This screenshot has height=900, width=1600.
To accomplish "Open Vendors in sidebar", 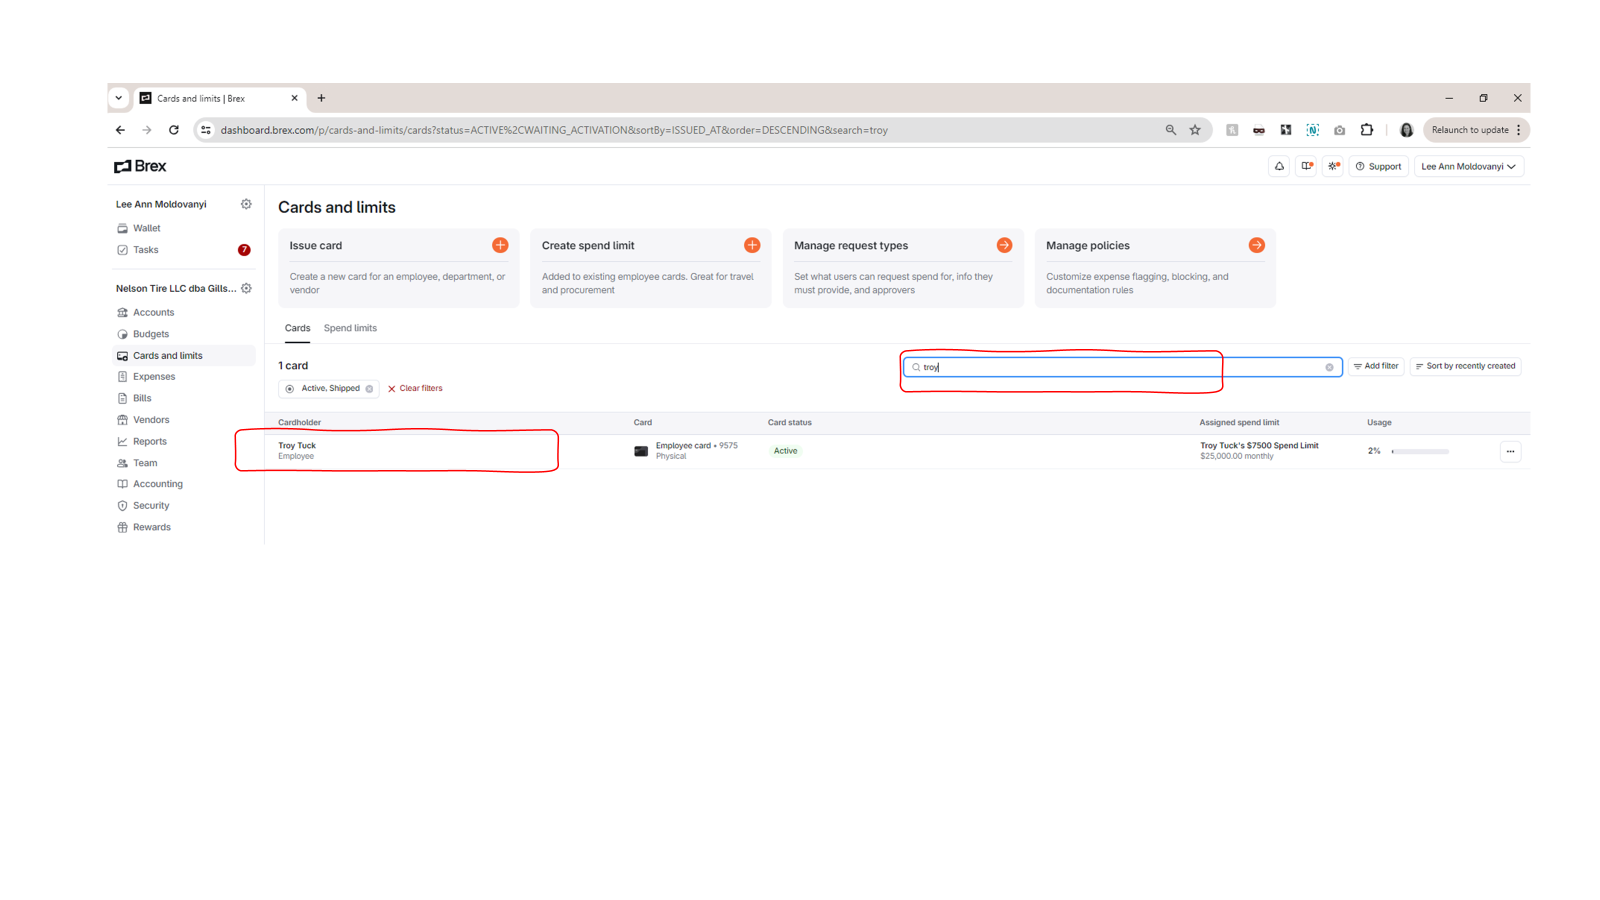I will pos(151,420).
